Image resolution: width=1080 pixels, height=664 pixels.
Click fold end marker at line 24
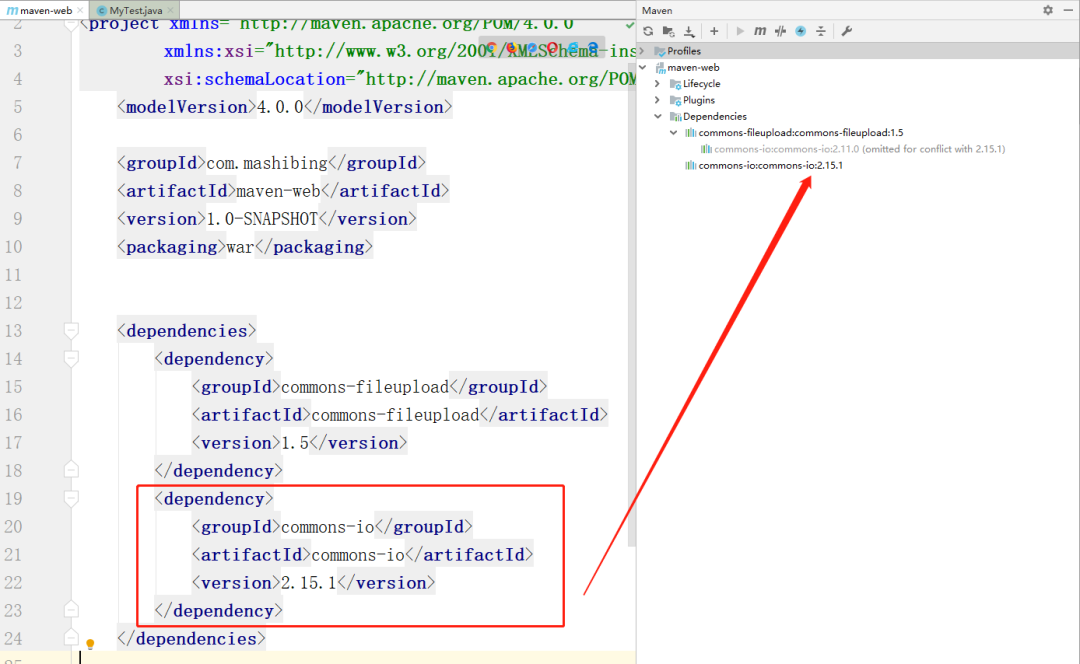coord(71,639)
